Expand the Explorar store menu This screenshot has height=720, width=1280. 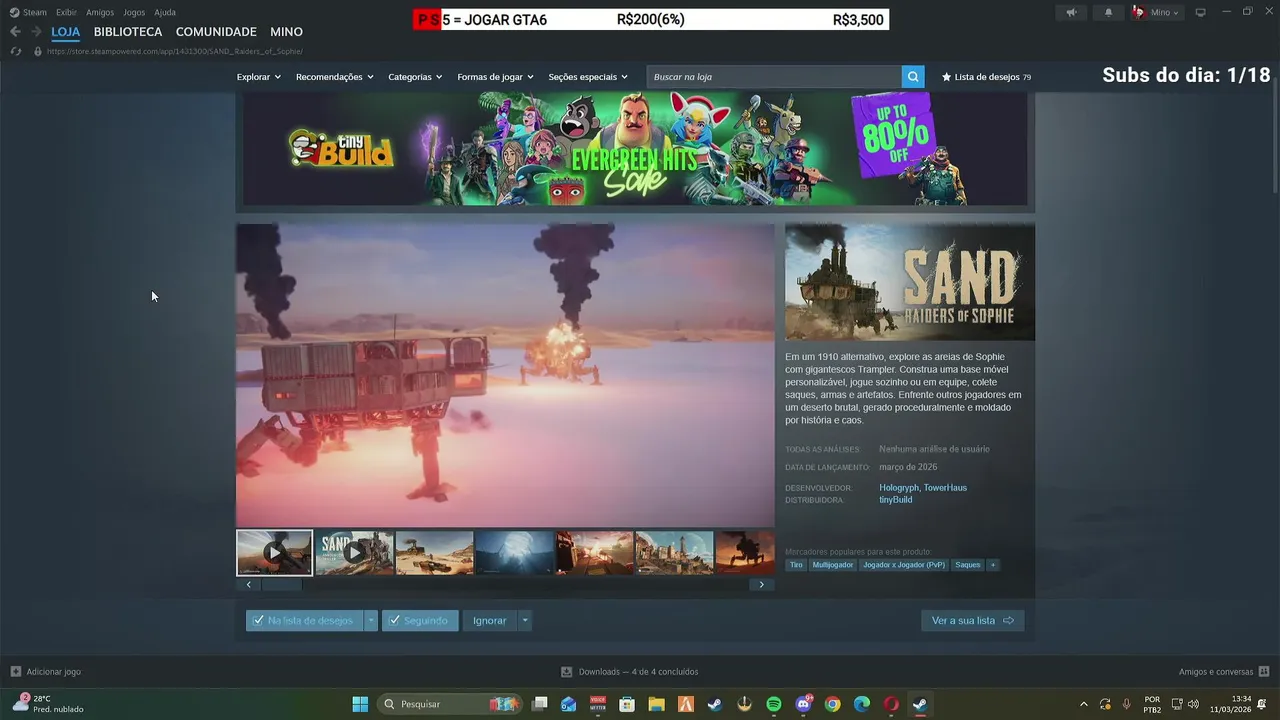click(258, 77)
